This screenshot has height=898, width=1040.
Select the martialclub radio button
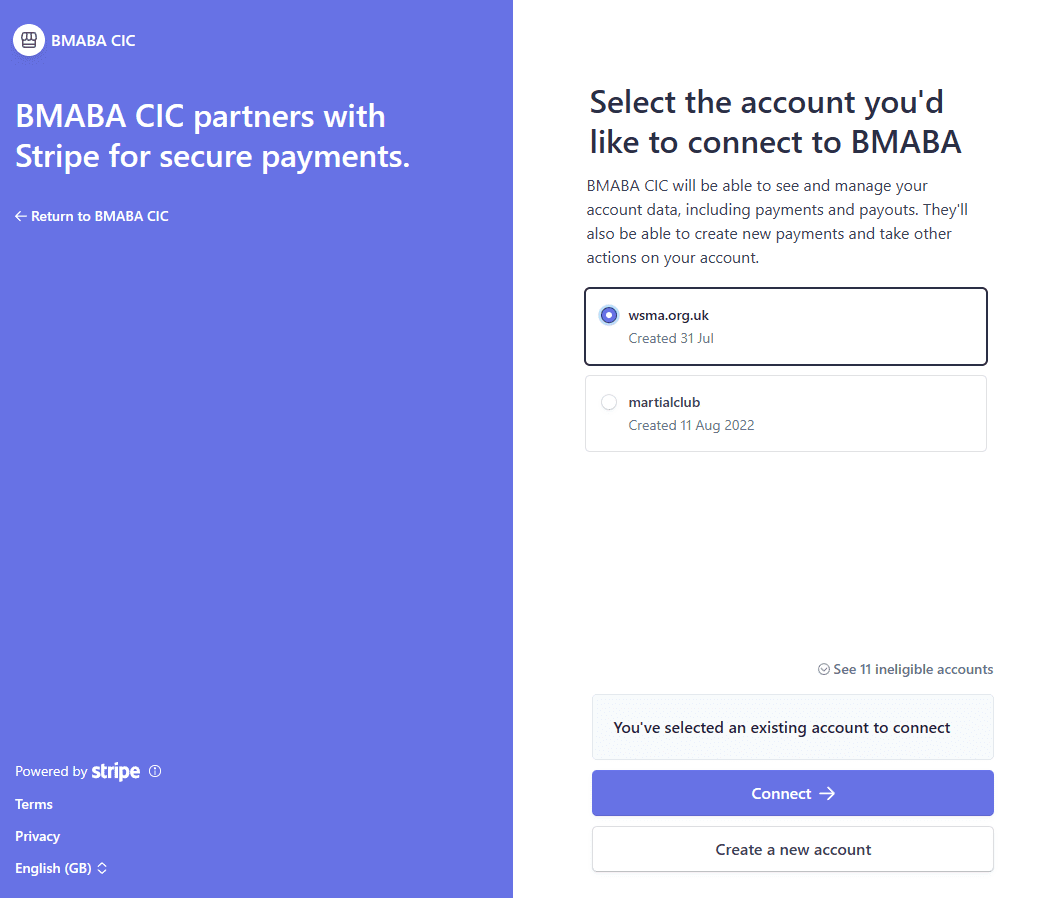point(609,402)
